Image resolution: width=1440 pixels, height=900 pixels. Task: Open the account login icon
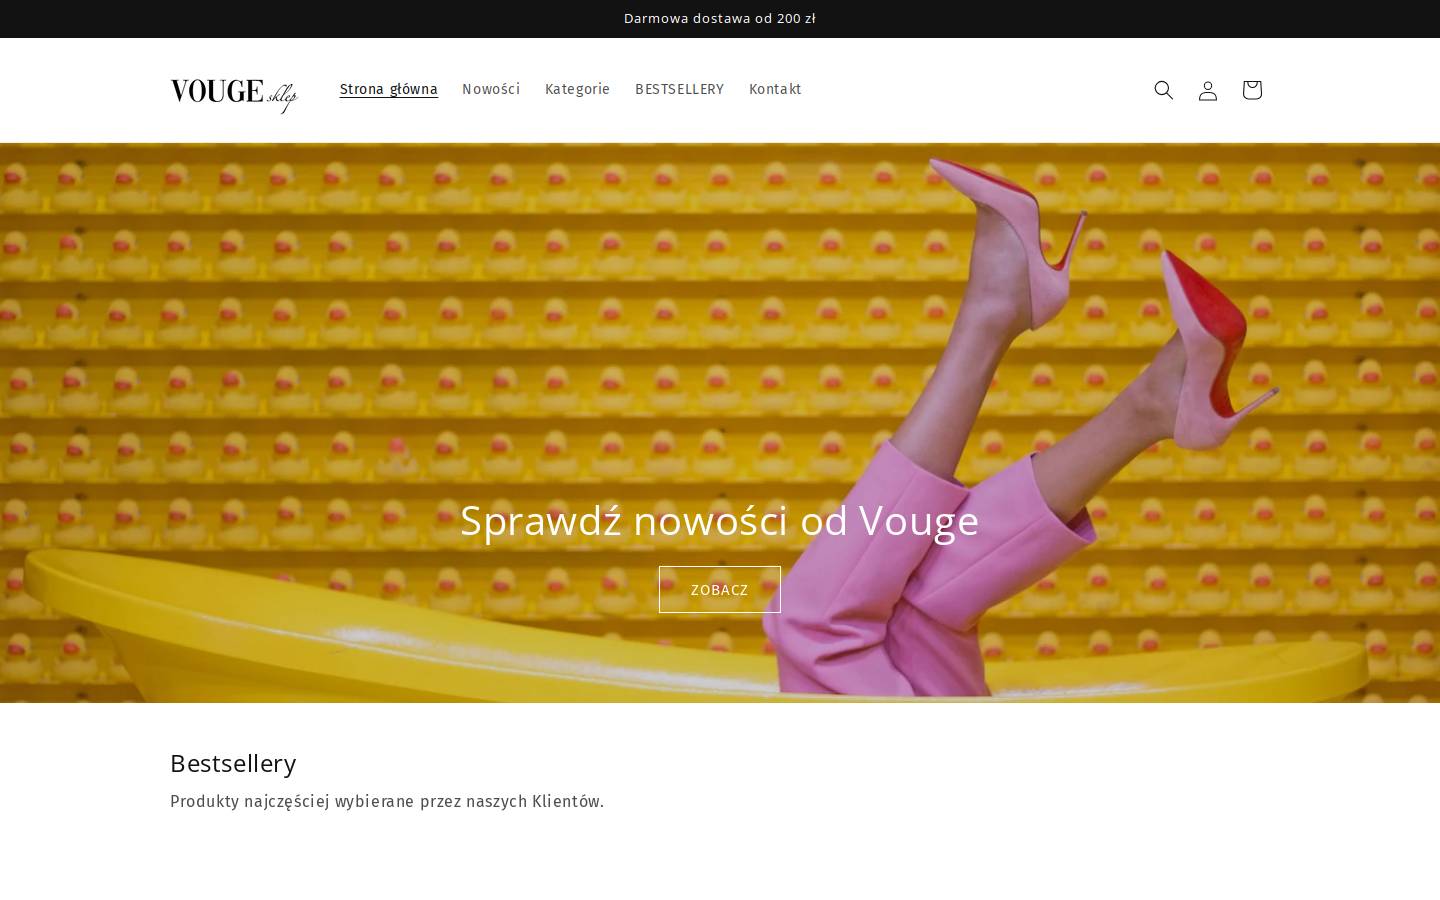1207,90
